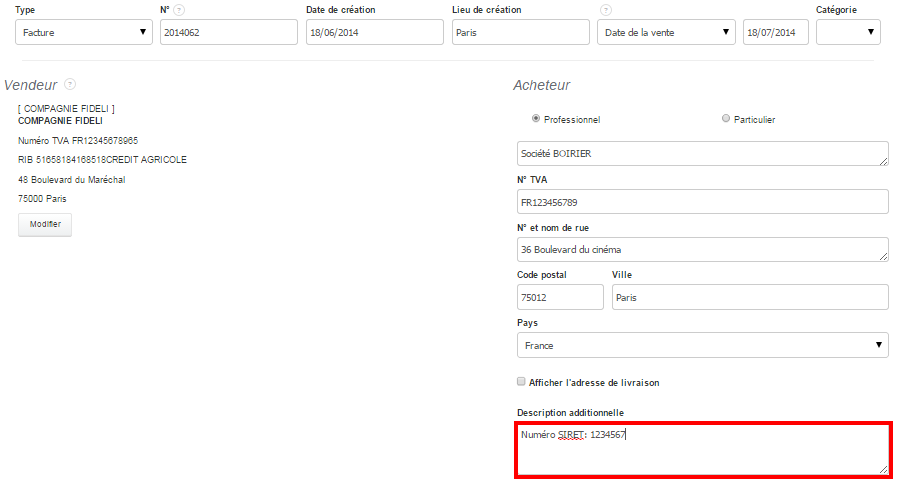
Task: Focus the sale date field 18/07/2014
Action: pos(775,32)
